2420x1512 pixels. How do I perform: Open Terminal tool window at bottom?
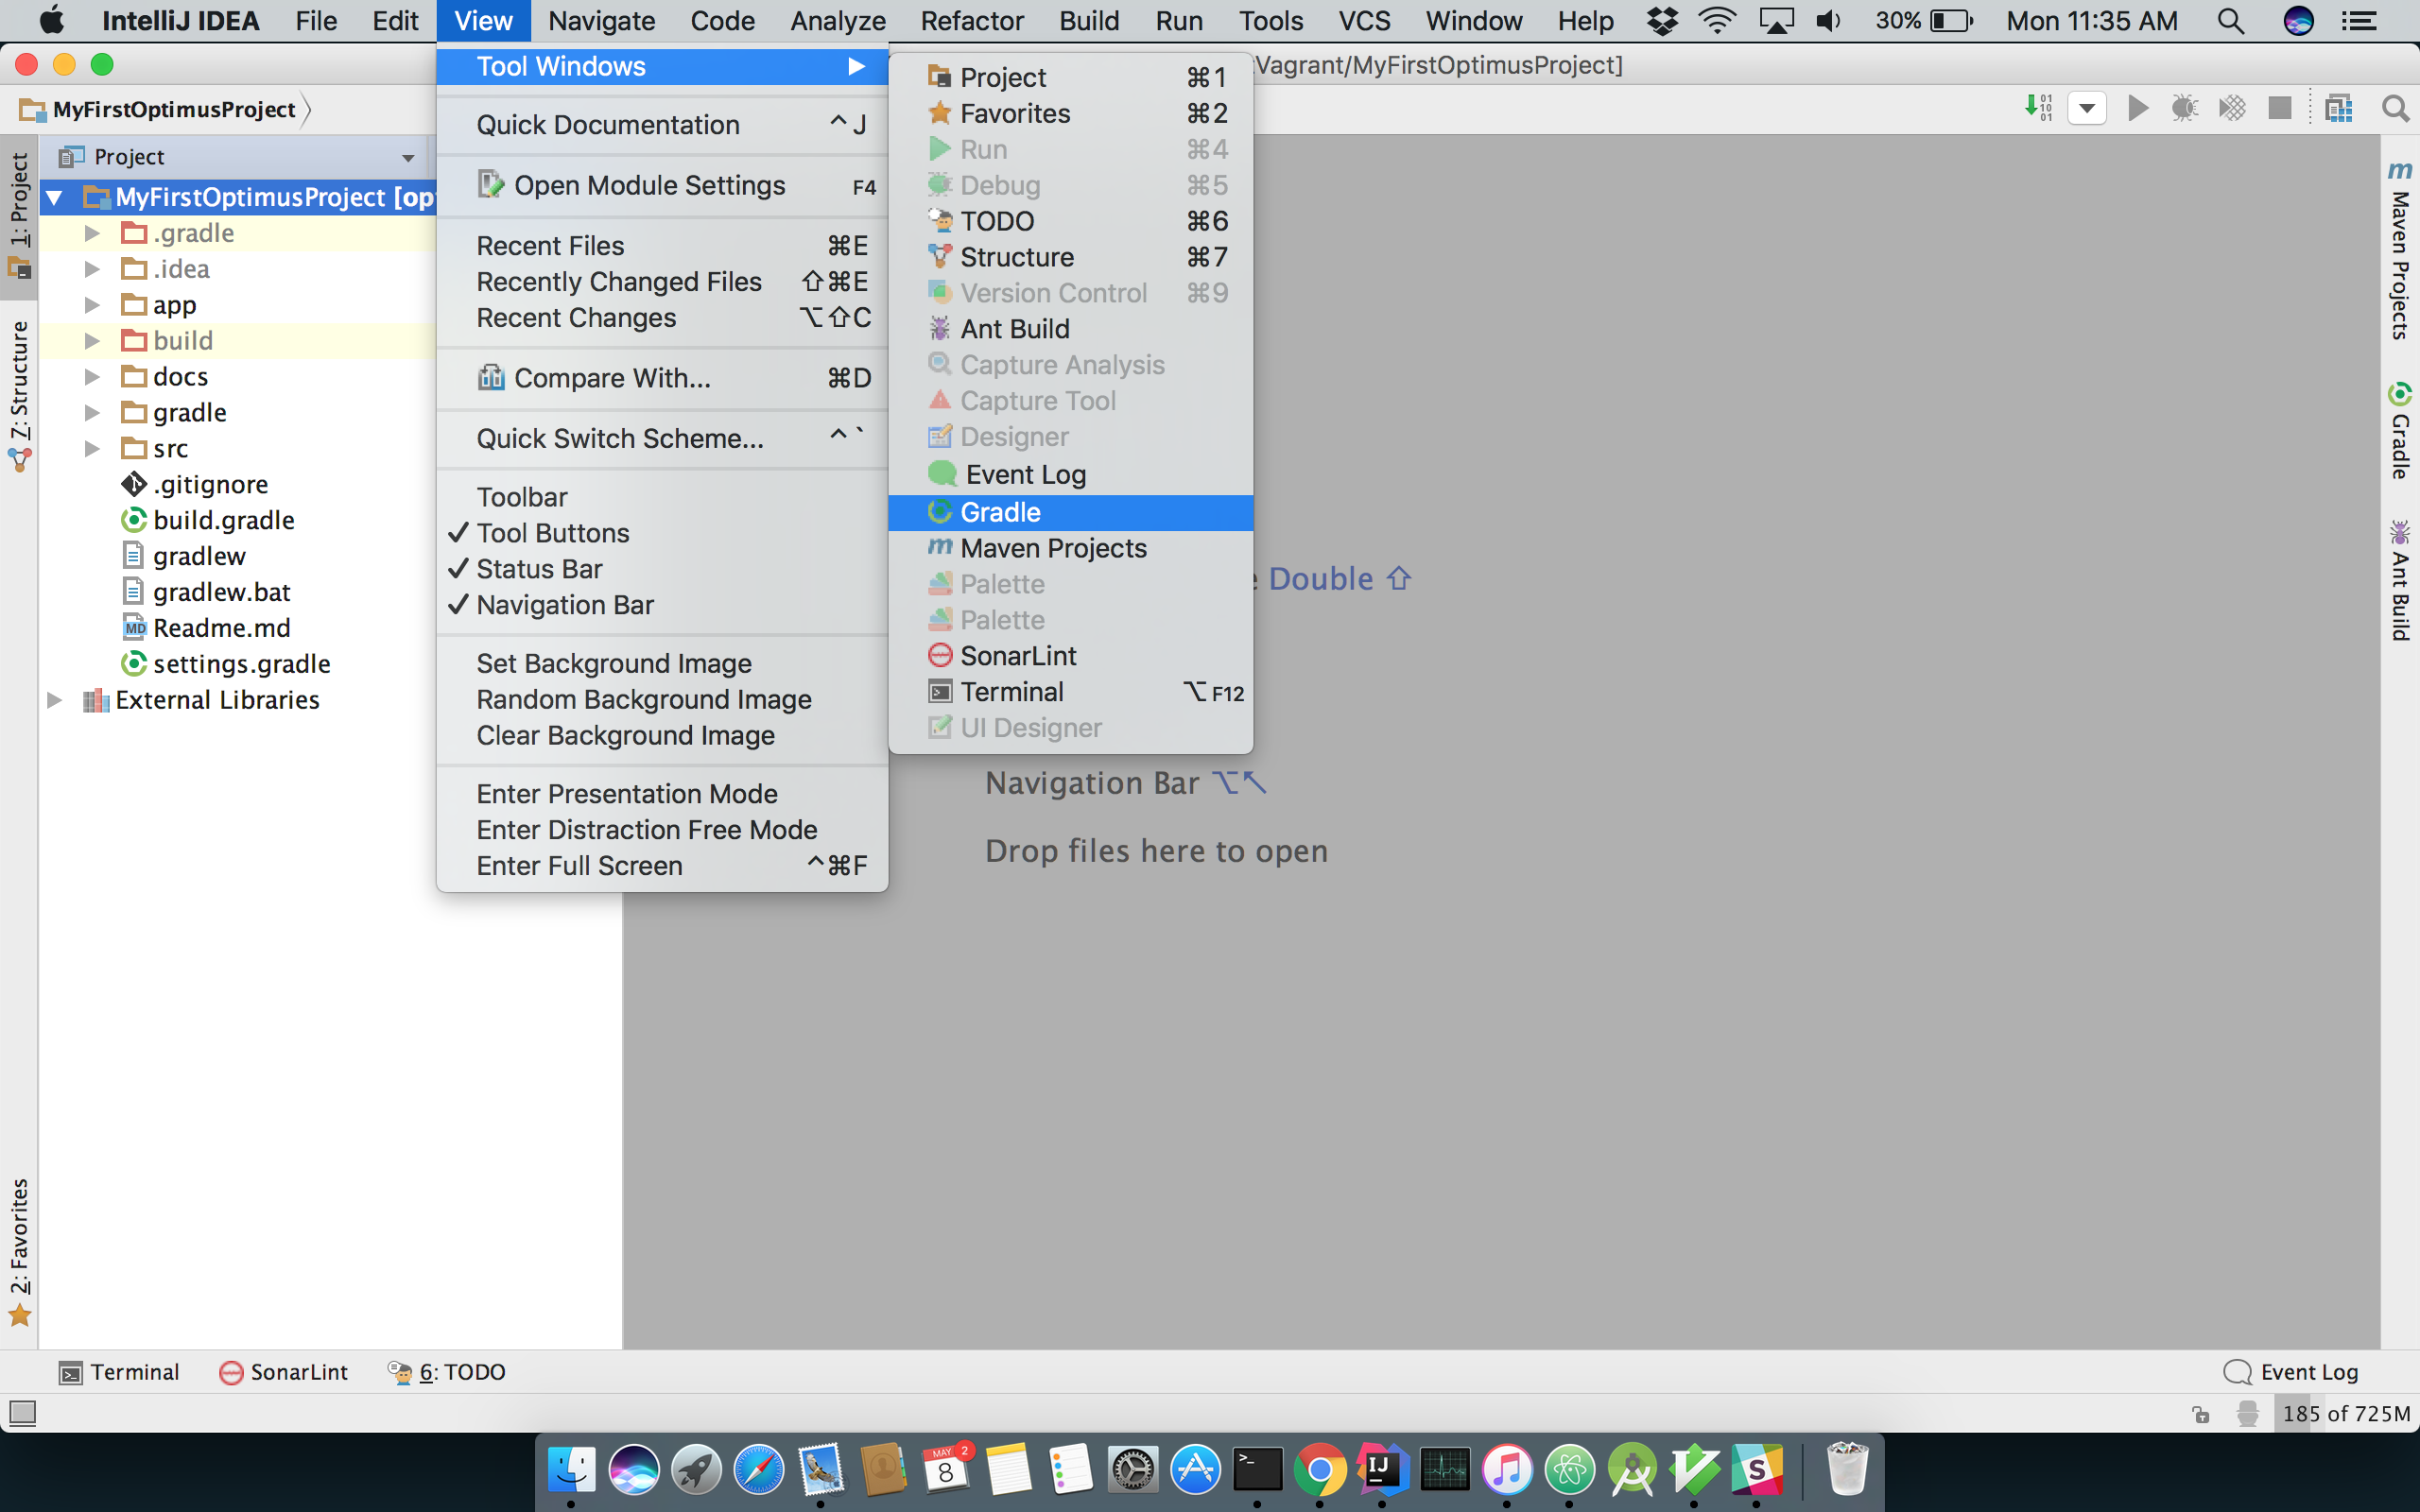pos(119,1372)
